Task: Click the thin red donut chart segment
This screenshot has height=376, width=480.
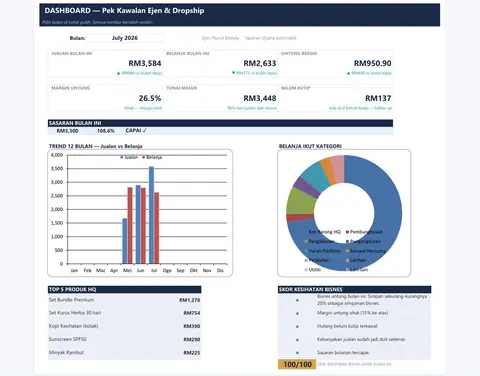Action: (300, 218)
